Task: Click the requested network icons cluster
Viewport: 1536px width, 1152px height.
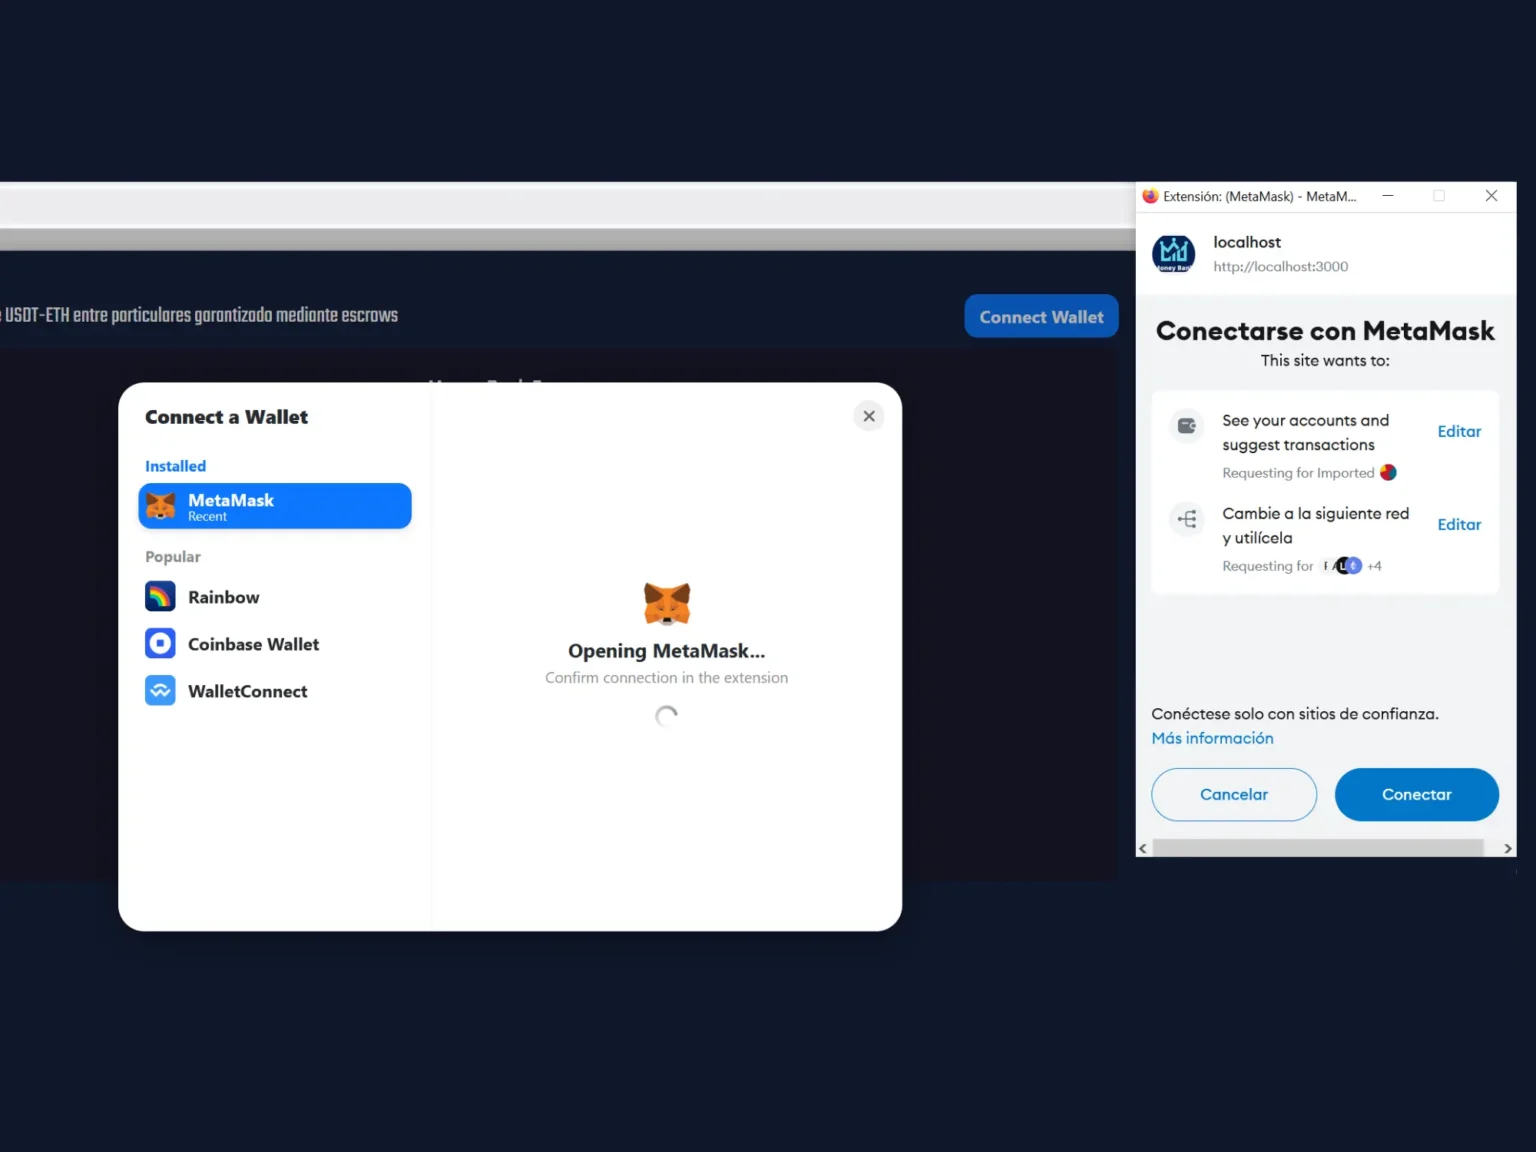Action: 1343,566
